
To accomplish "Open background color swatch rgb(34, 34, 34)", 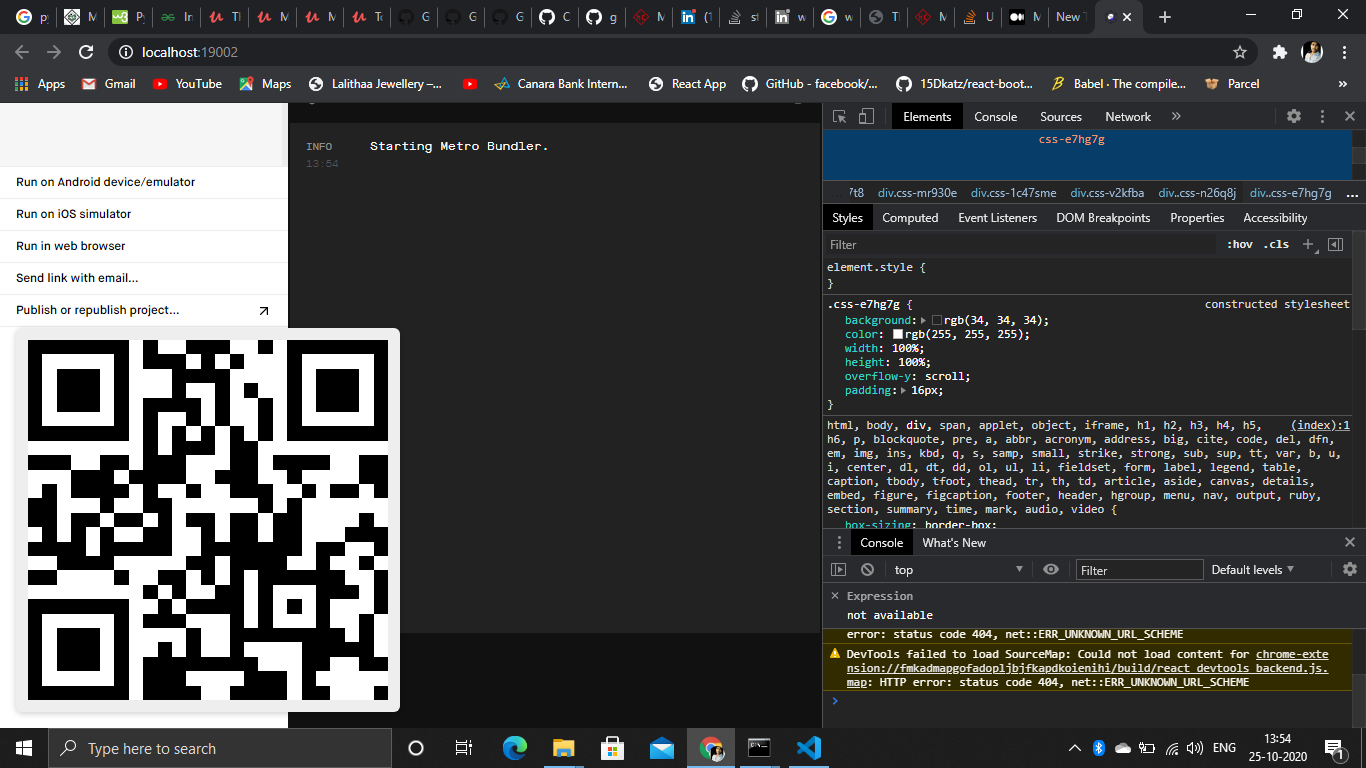I will pyautogui.click(x=937, y=320).
